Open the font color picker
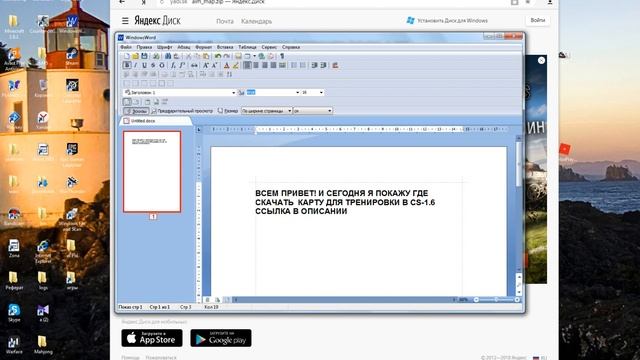The width and height of the screenshot is (640, 360). pyautogui.click(x=227, y=65)
